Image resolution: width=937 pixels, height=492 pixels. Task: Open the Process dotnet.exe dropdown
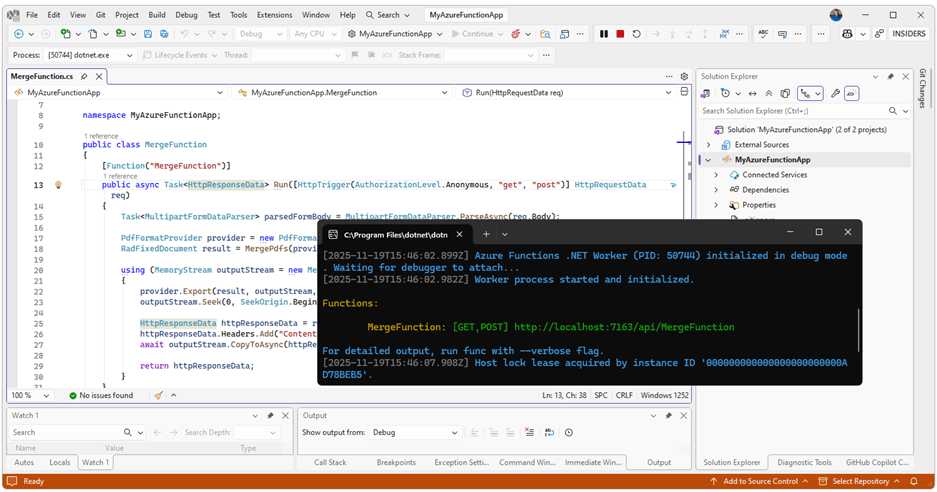[90, 55]
